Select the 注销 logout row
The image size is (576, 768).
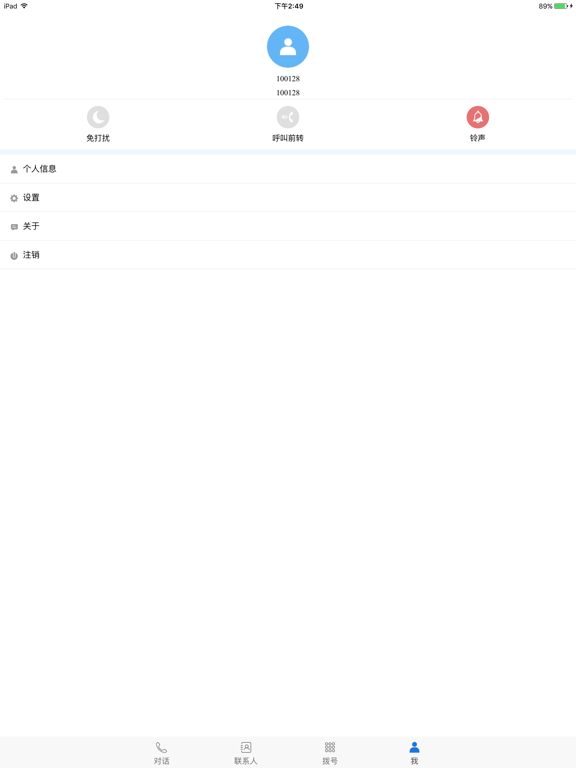click(288, 255)
